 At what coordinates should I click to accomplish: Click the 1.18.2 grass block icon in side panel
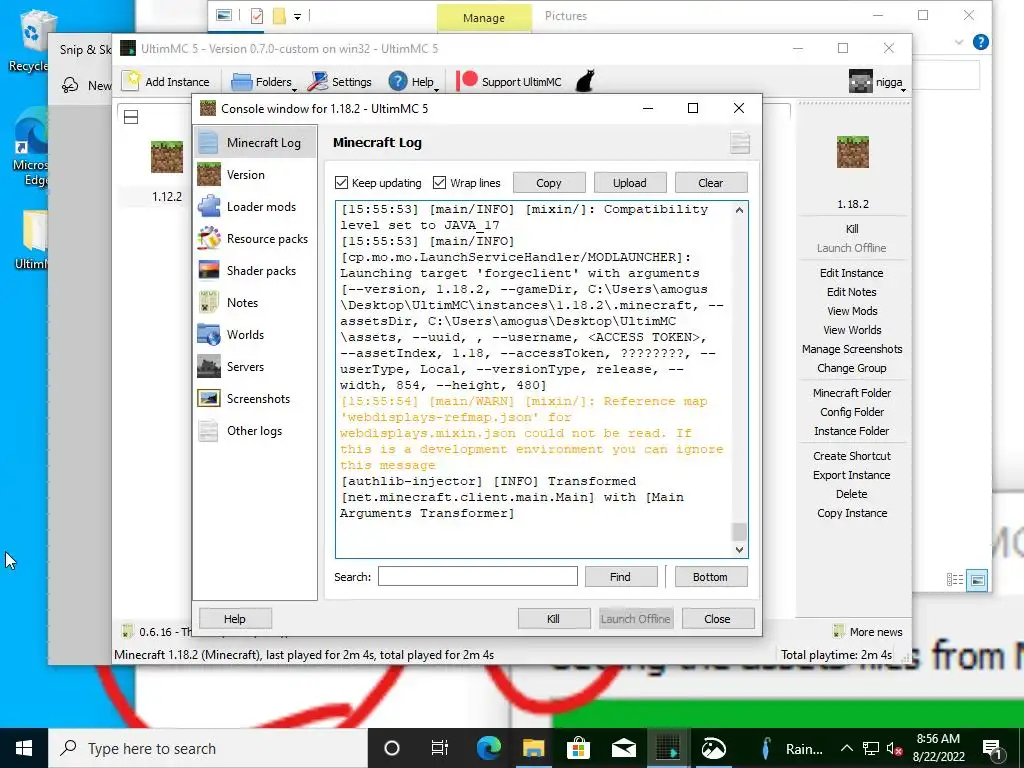[x=853, y=152]
